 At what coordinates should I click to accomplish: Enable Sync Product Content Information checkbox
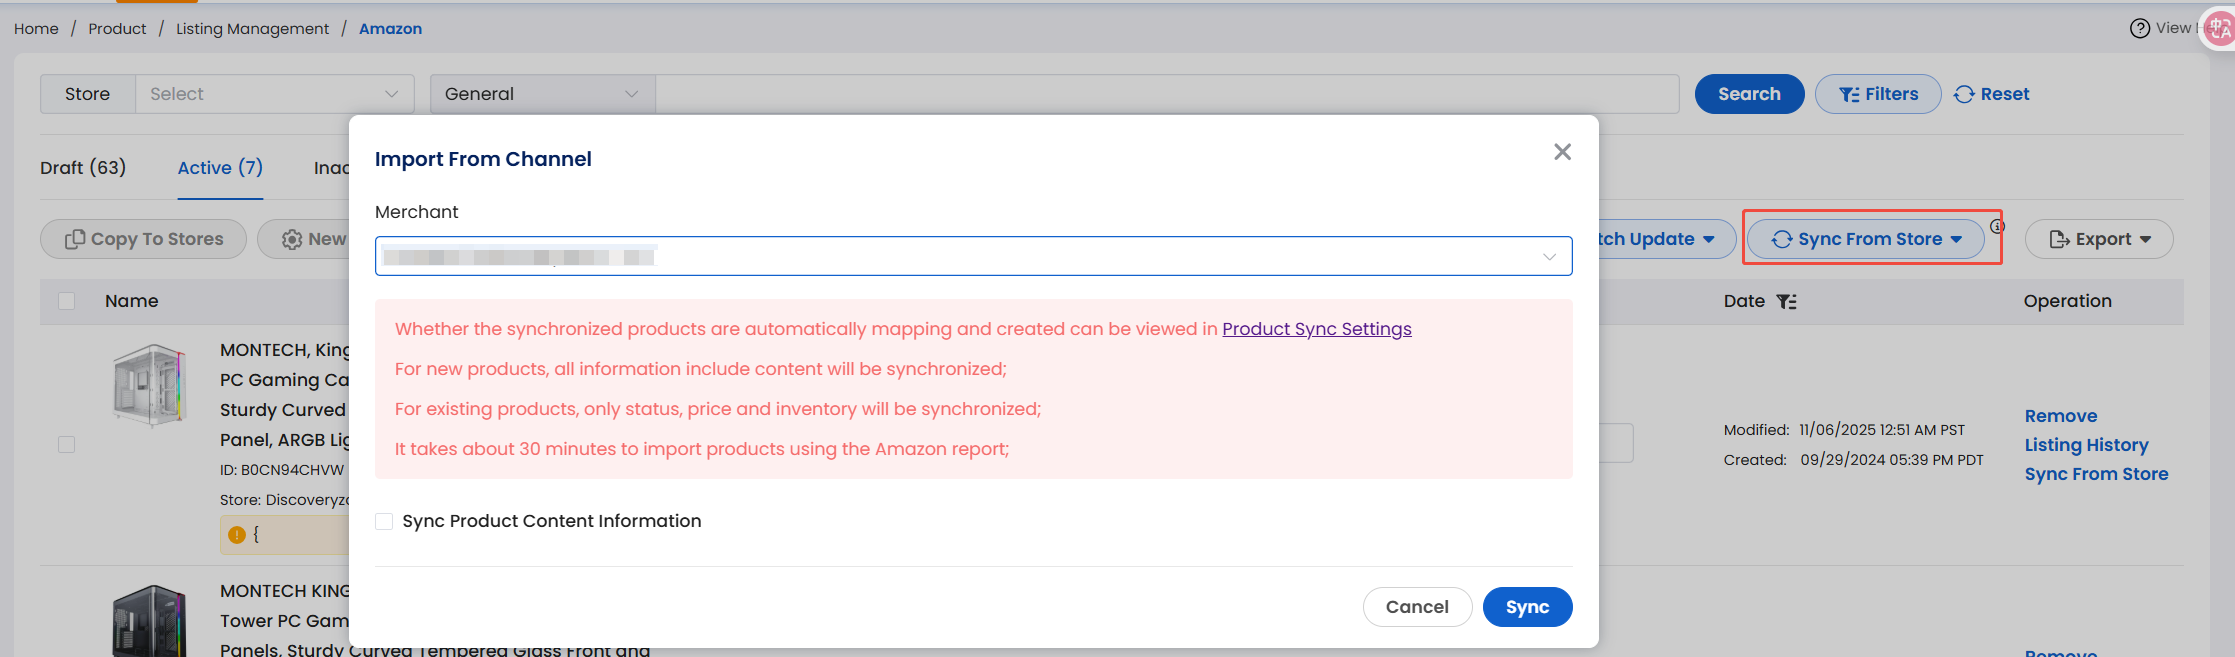[384, 521]
